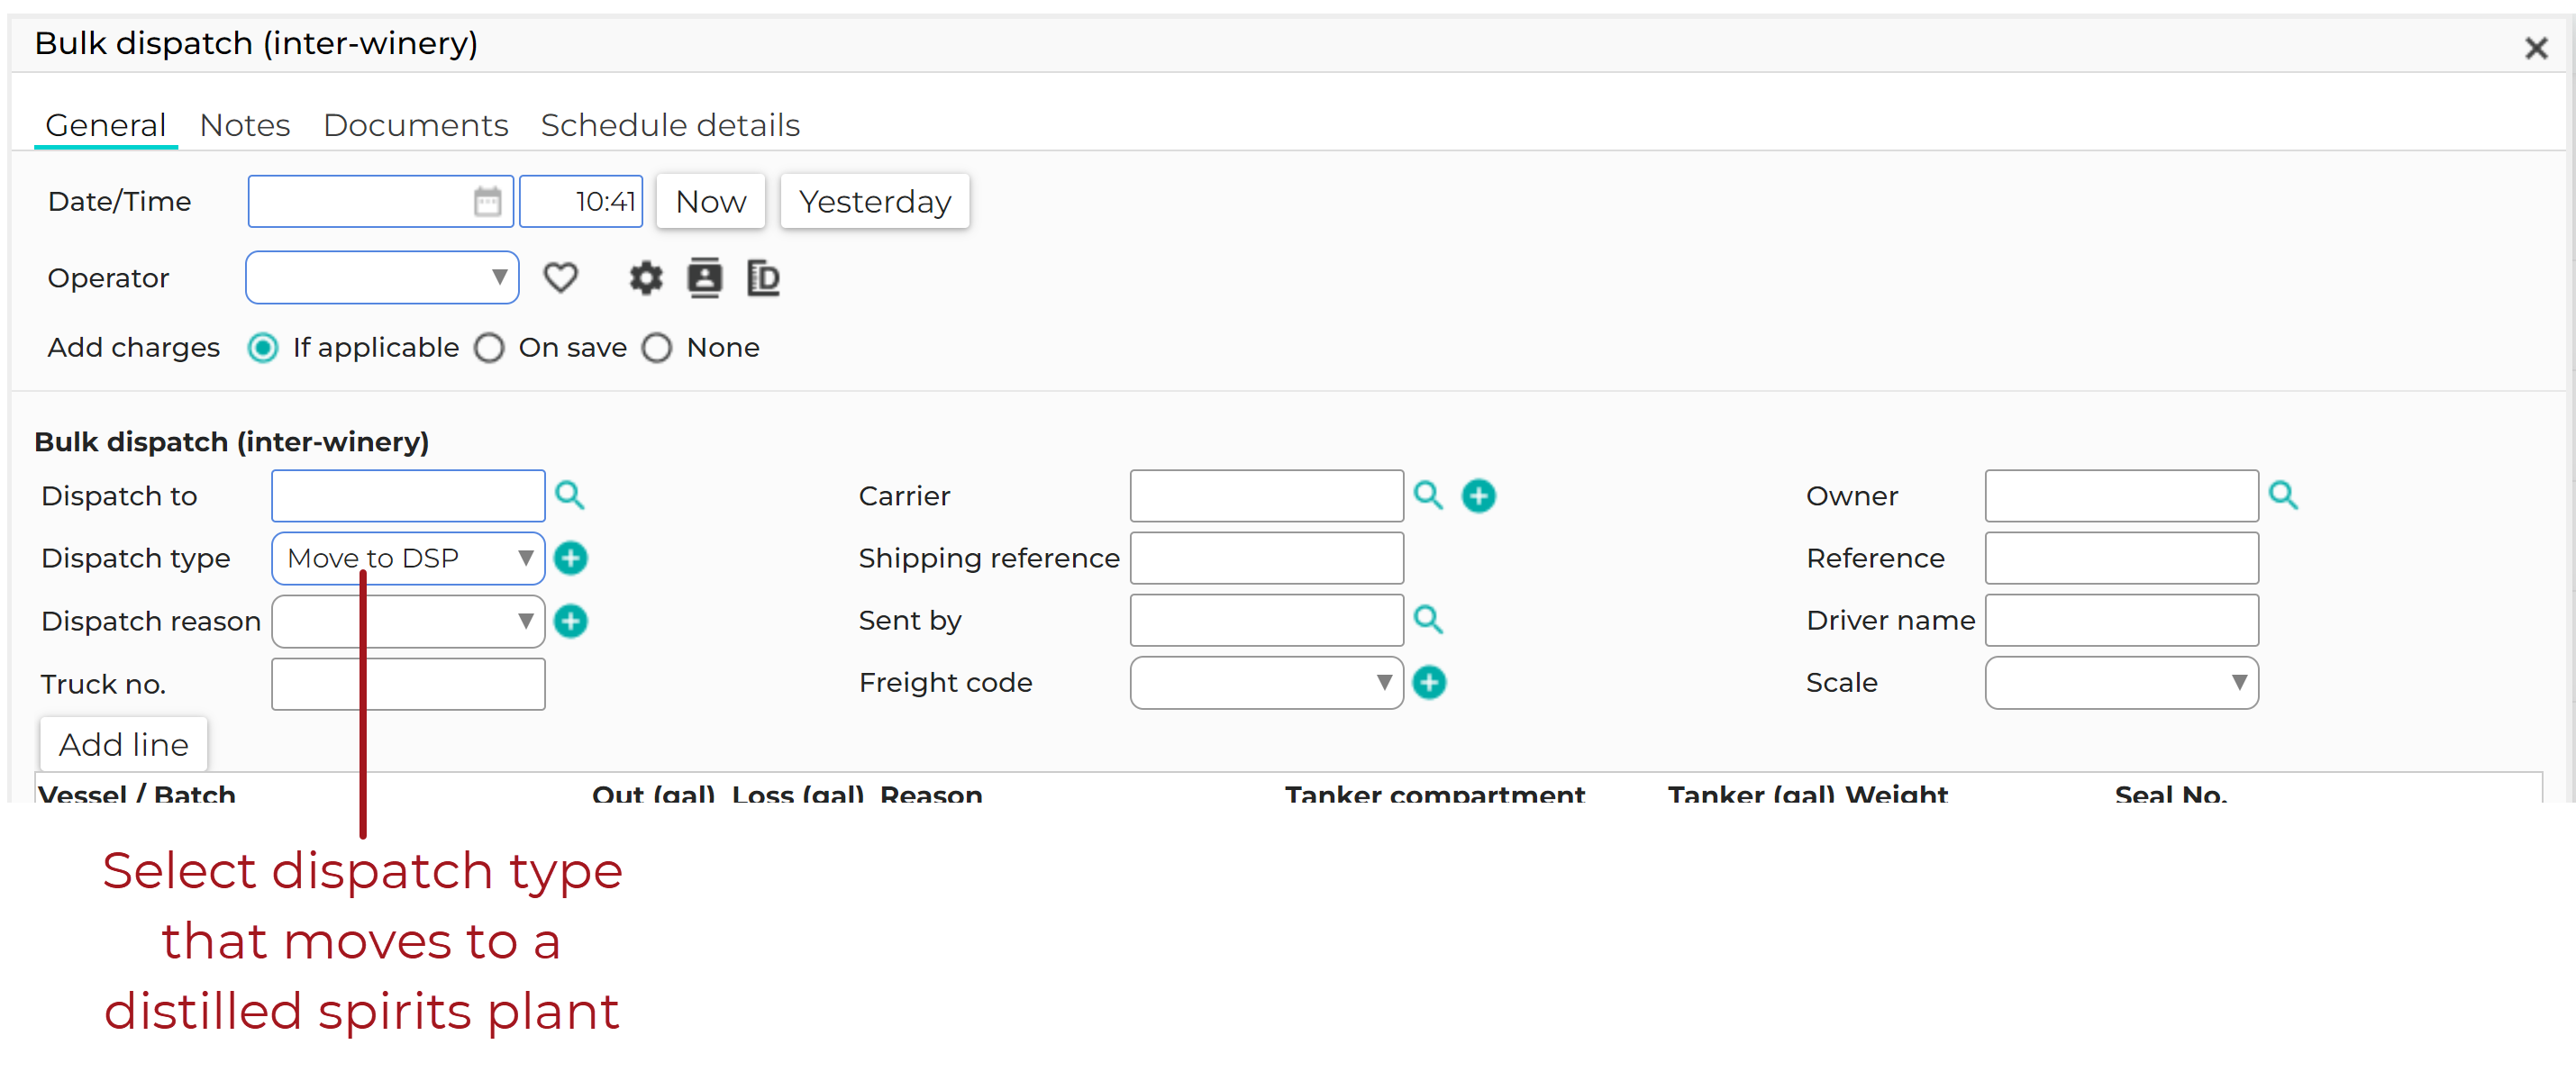Screen dimensions: 2576x1081
Task: Search Owner with the magnifier icon
Action: tap(2283, 495)
